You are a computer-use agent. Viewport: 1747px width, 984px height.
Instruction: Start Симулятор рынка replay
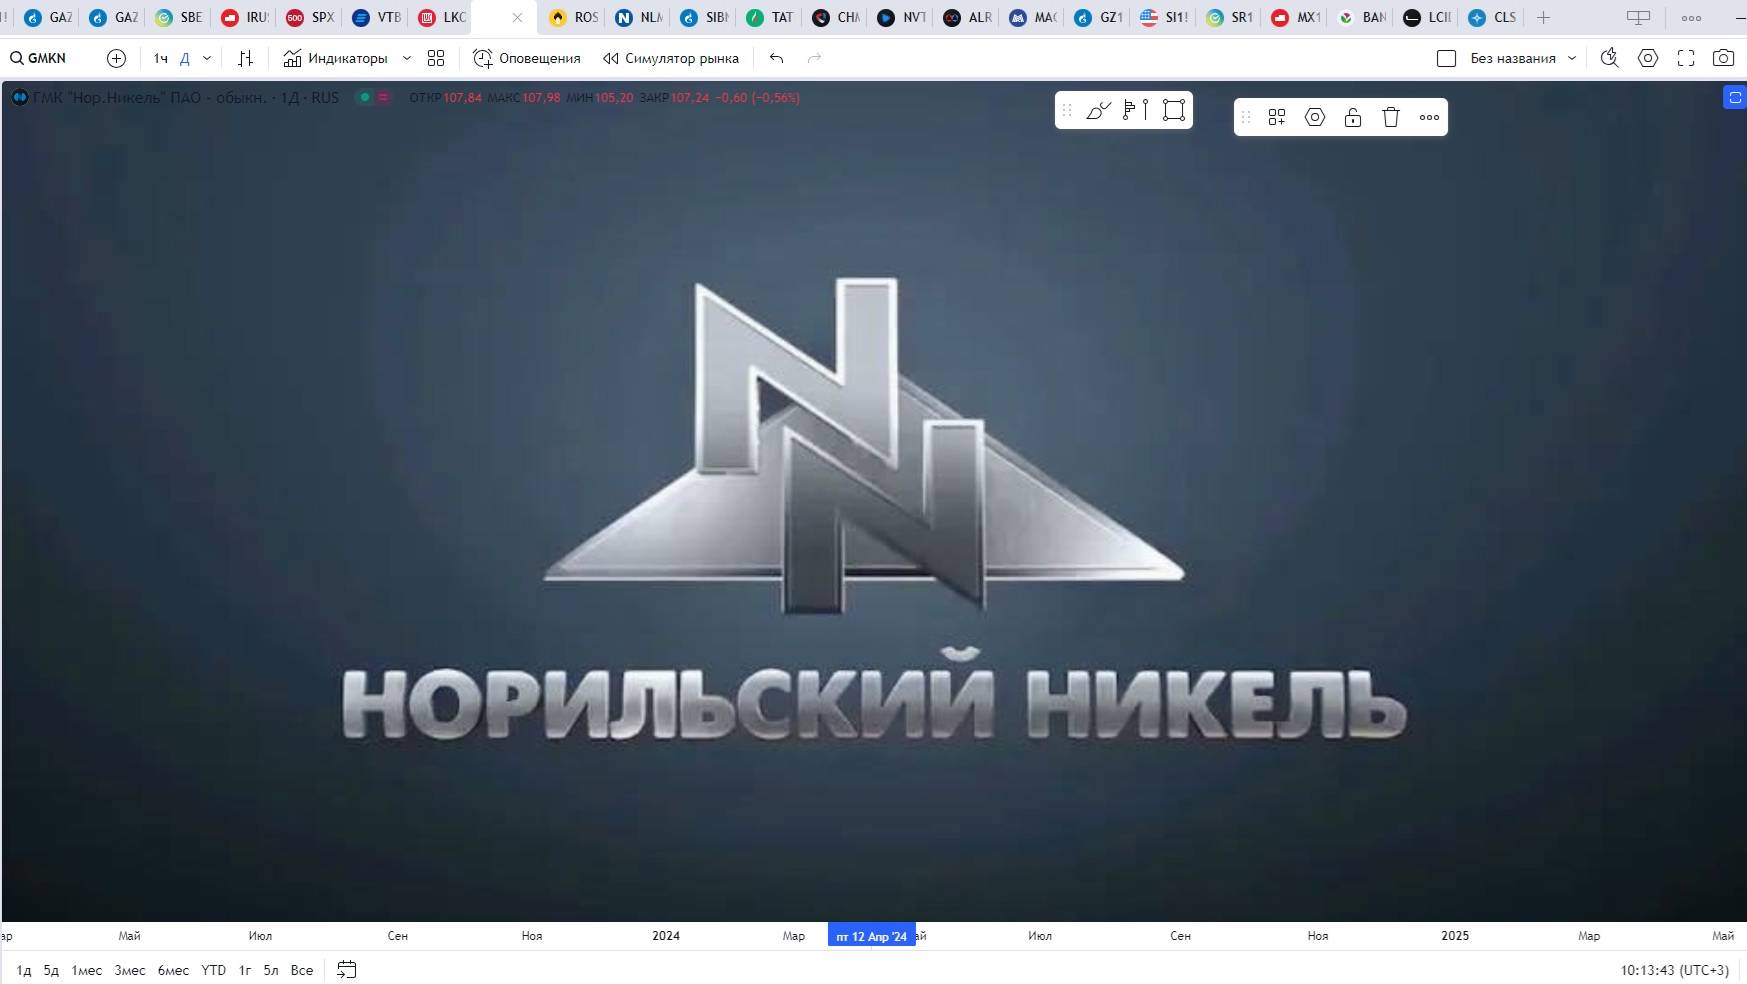point(671,58)
